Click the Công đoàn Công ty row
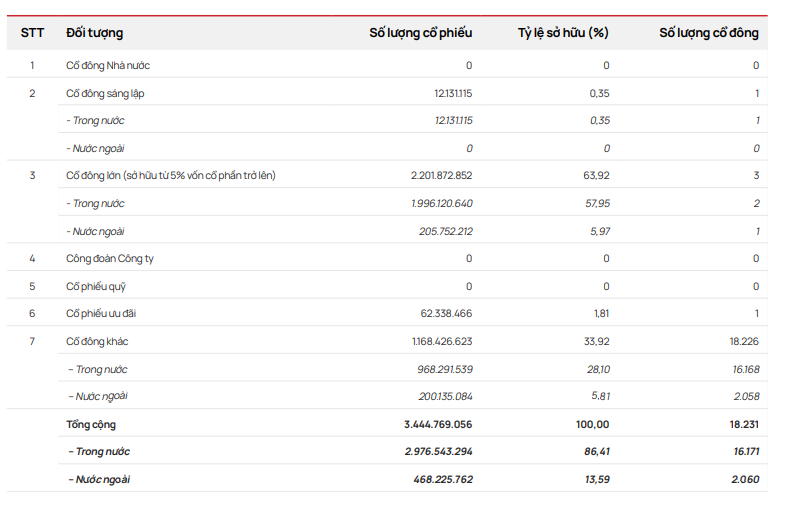The height and width of the screenshot is (511, 796). [110, 258]
